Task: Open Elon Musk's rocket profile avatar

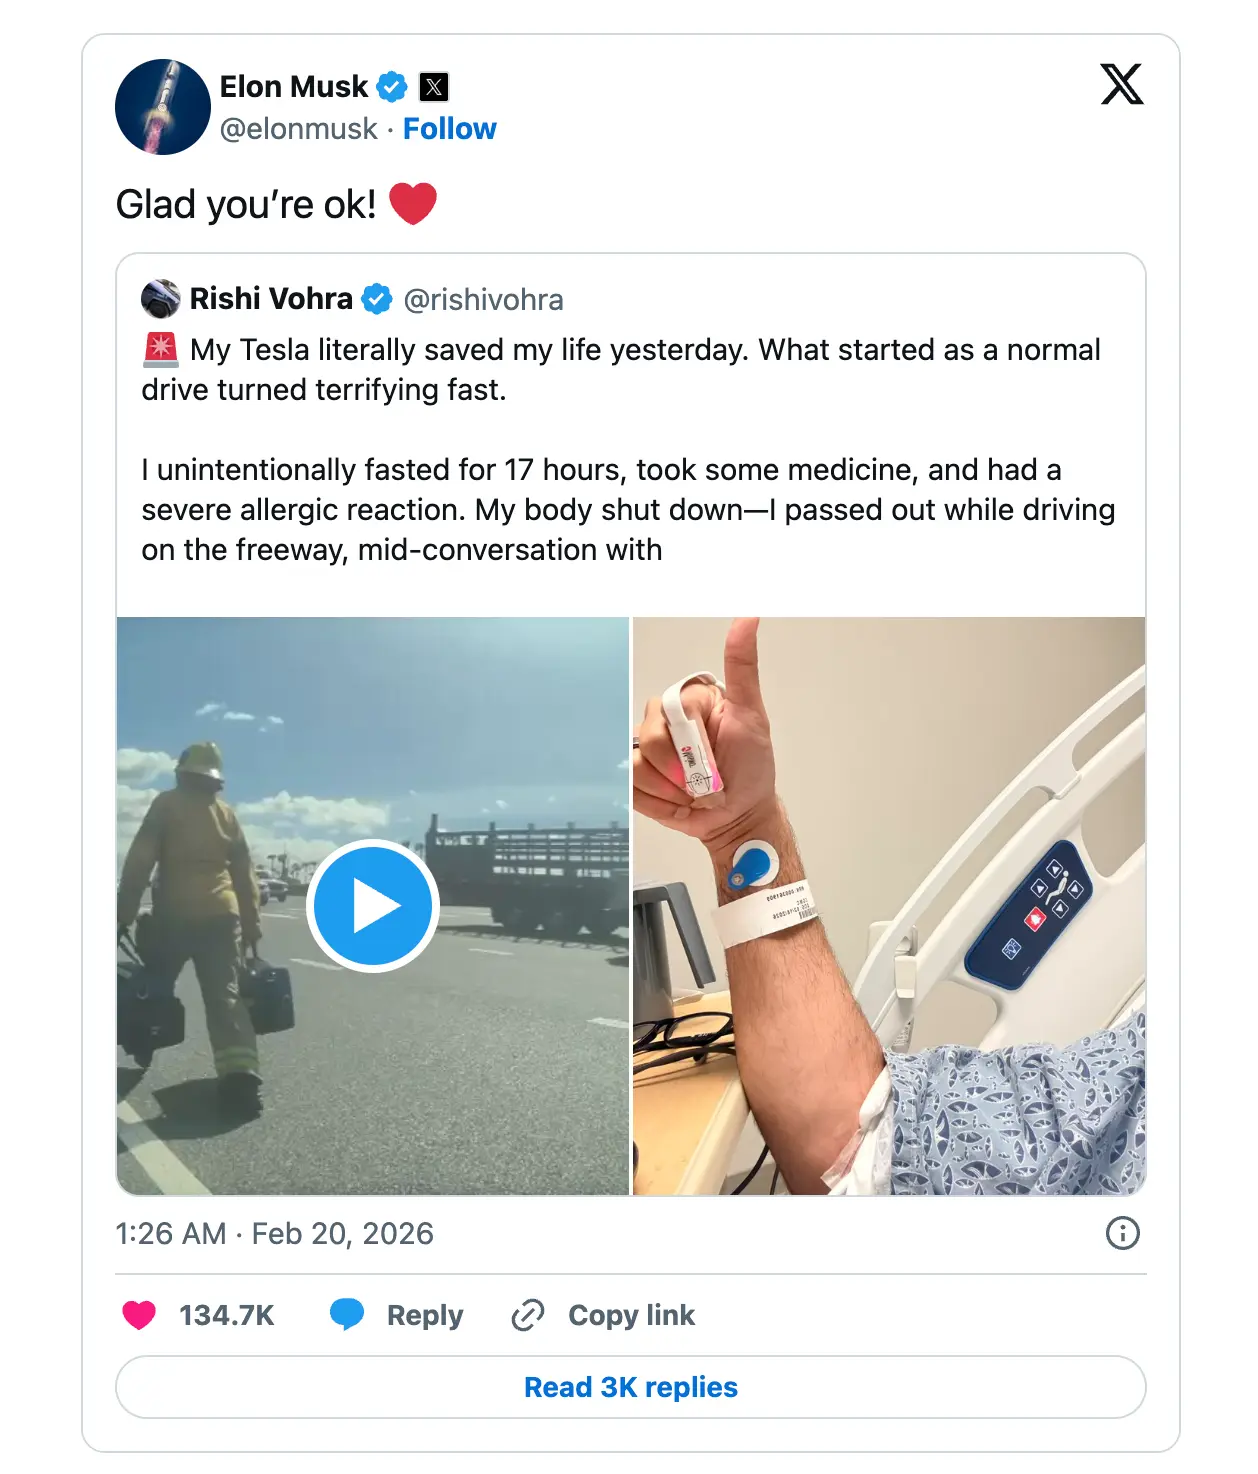Action: click(163, 107)
